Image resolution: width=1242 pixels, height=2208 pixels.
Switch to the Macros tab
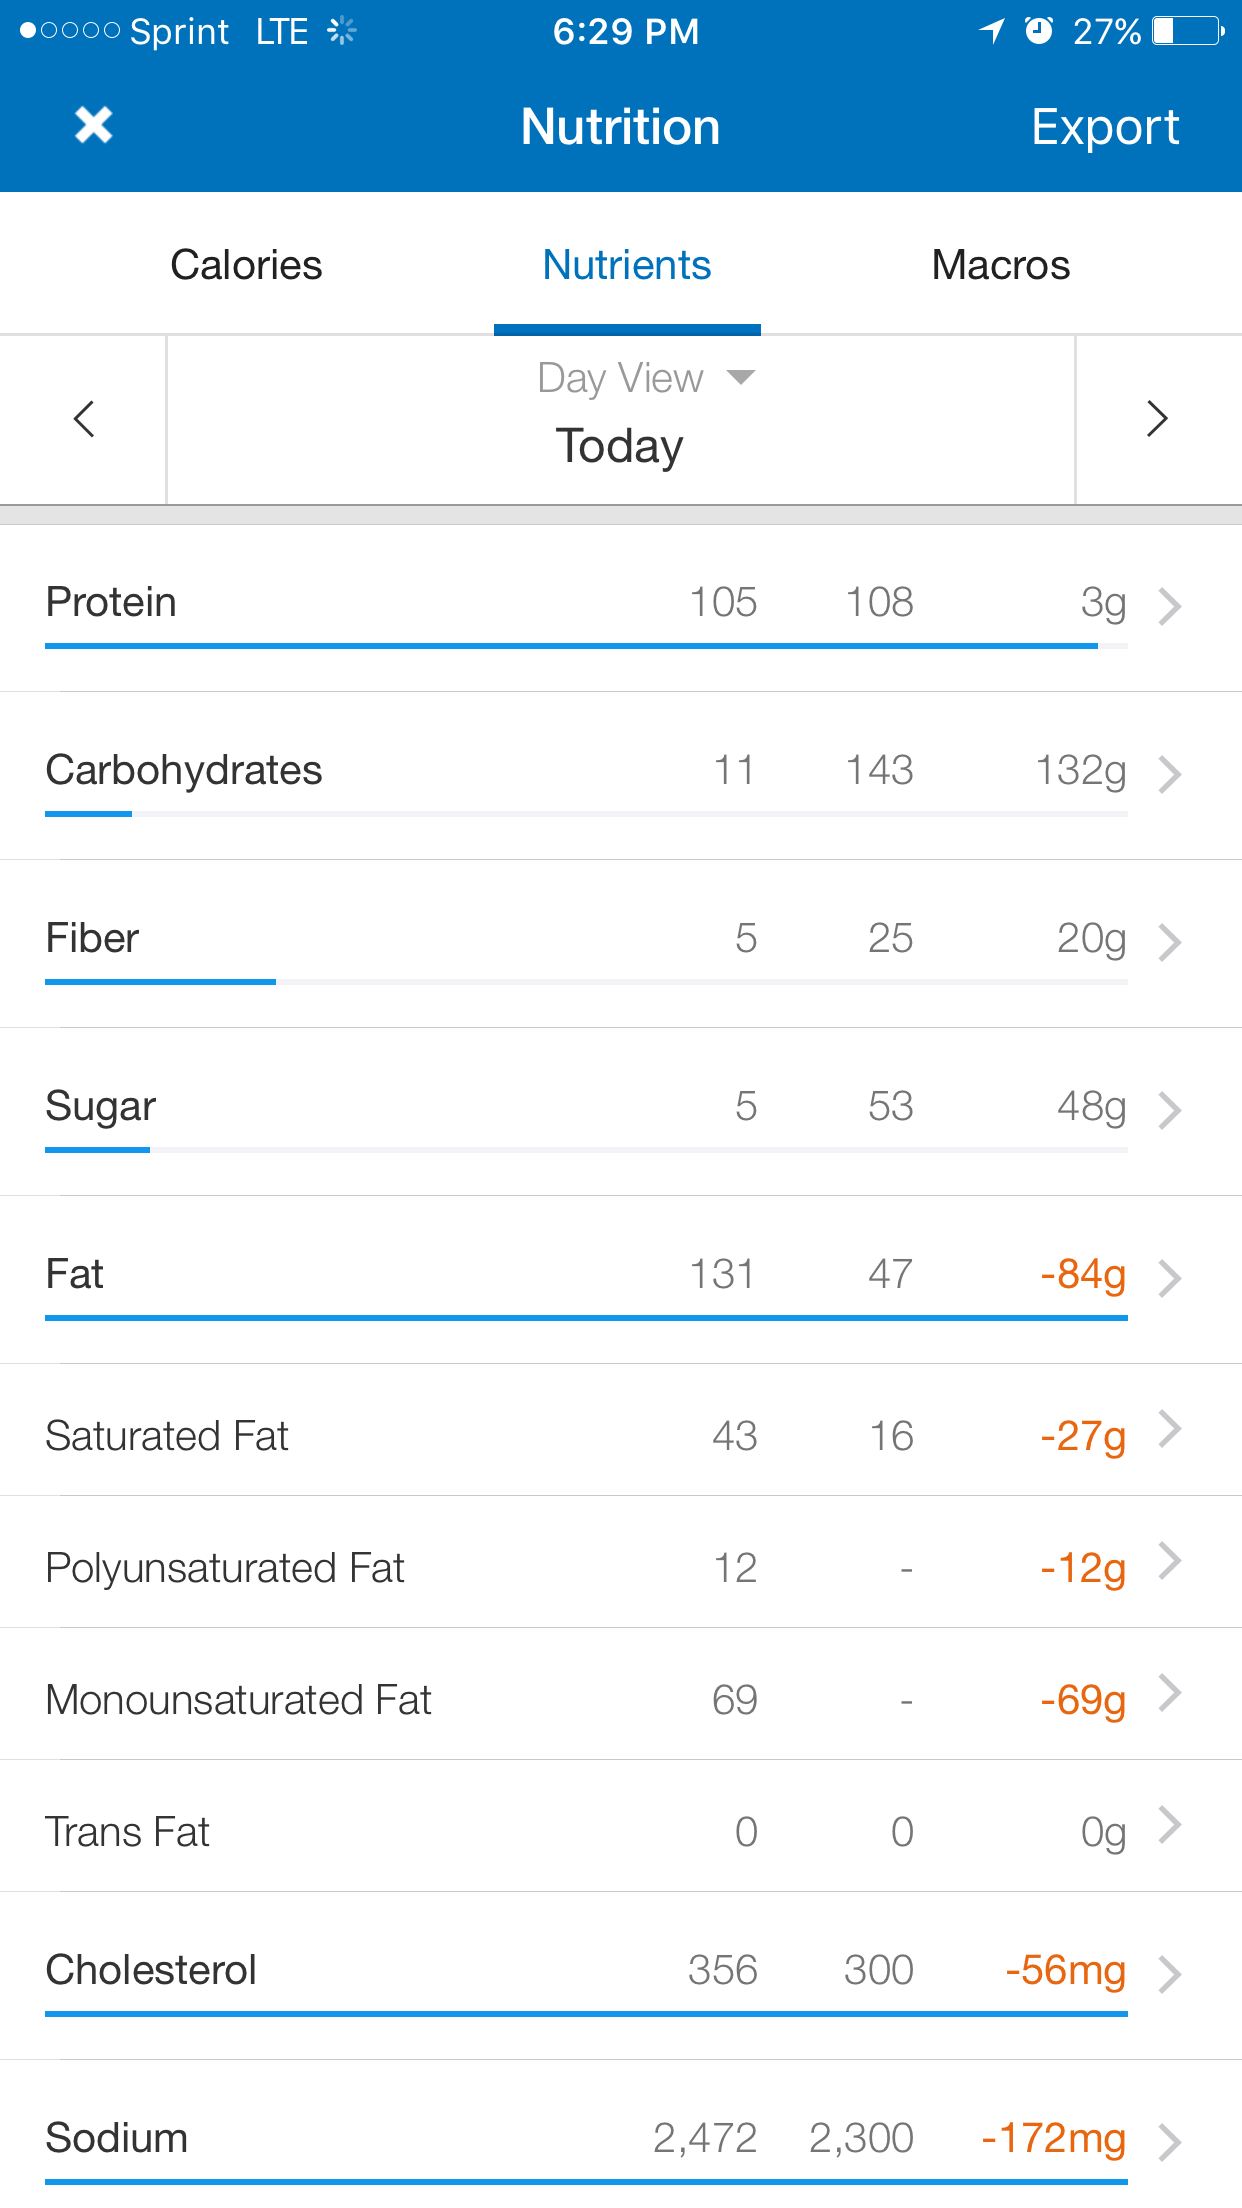tap(1000, 265)
